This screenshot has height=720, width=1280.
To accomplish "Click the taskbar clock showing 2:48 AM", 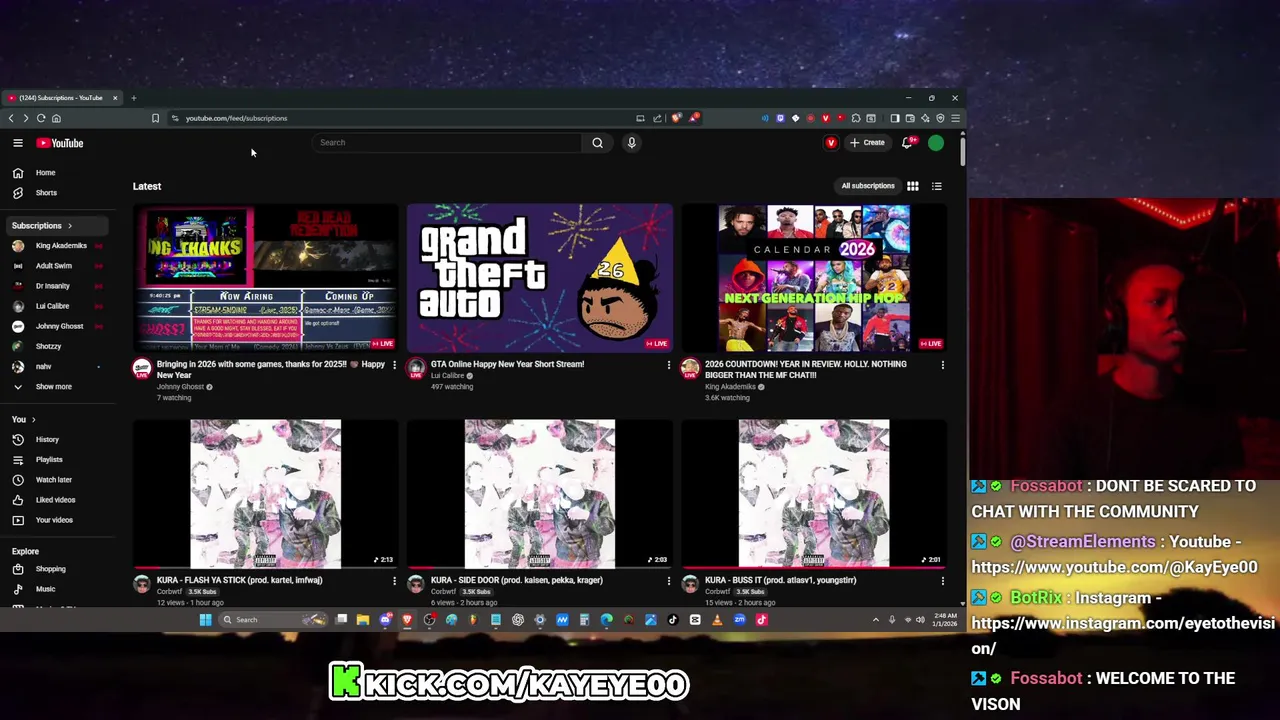I will tap(945, 620).
